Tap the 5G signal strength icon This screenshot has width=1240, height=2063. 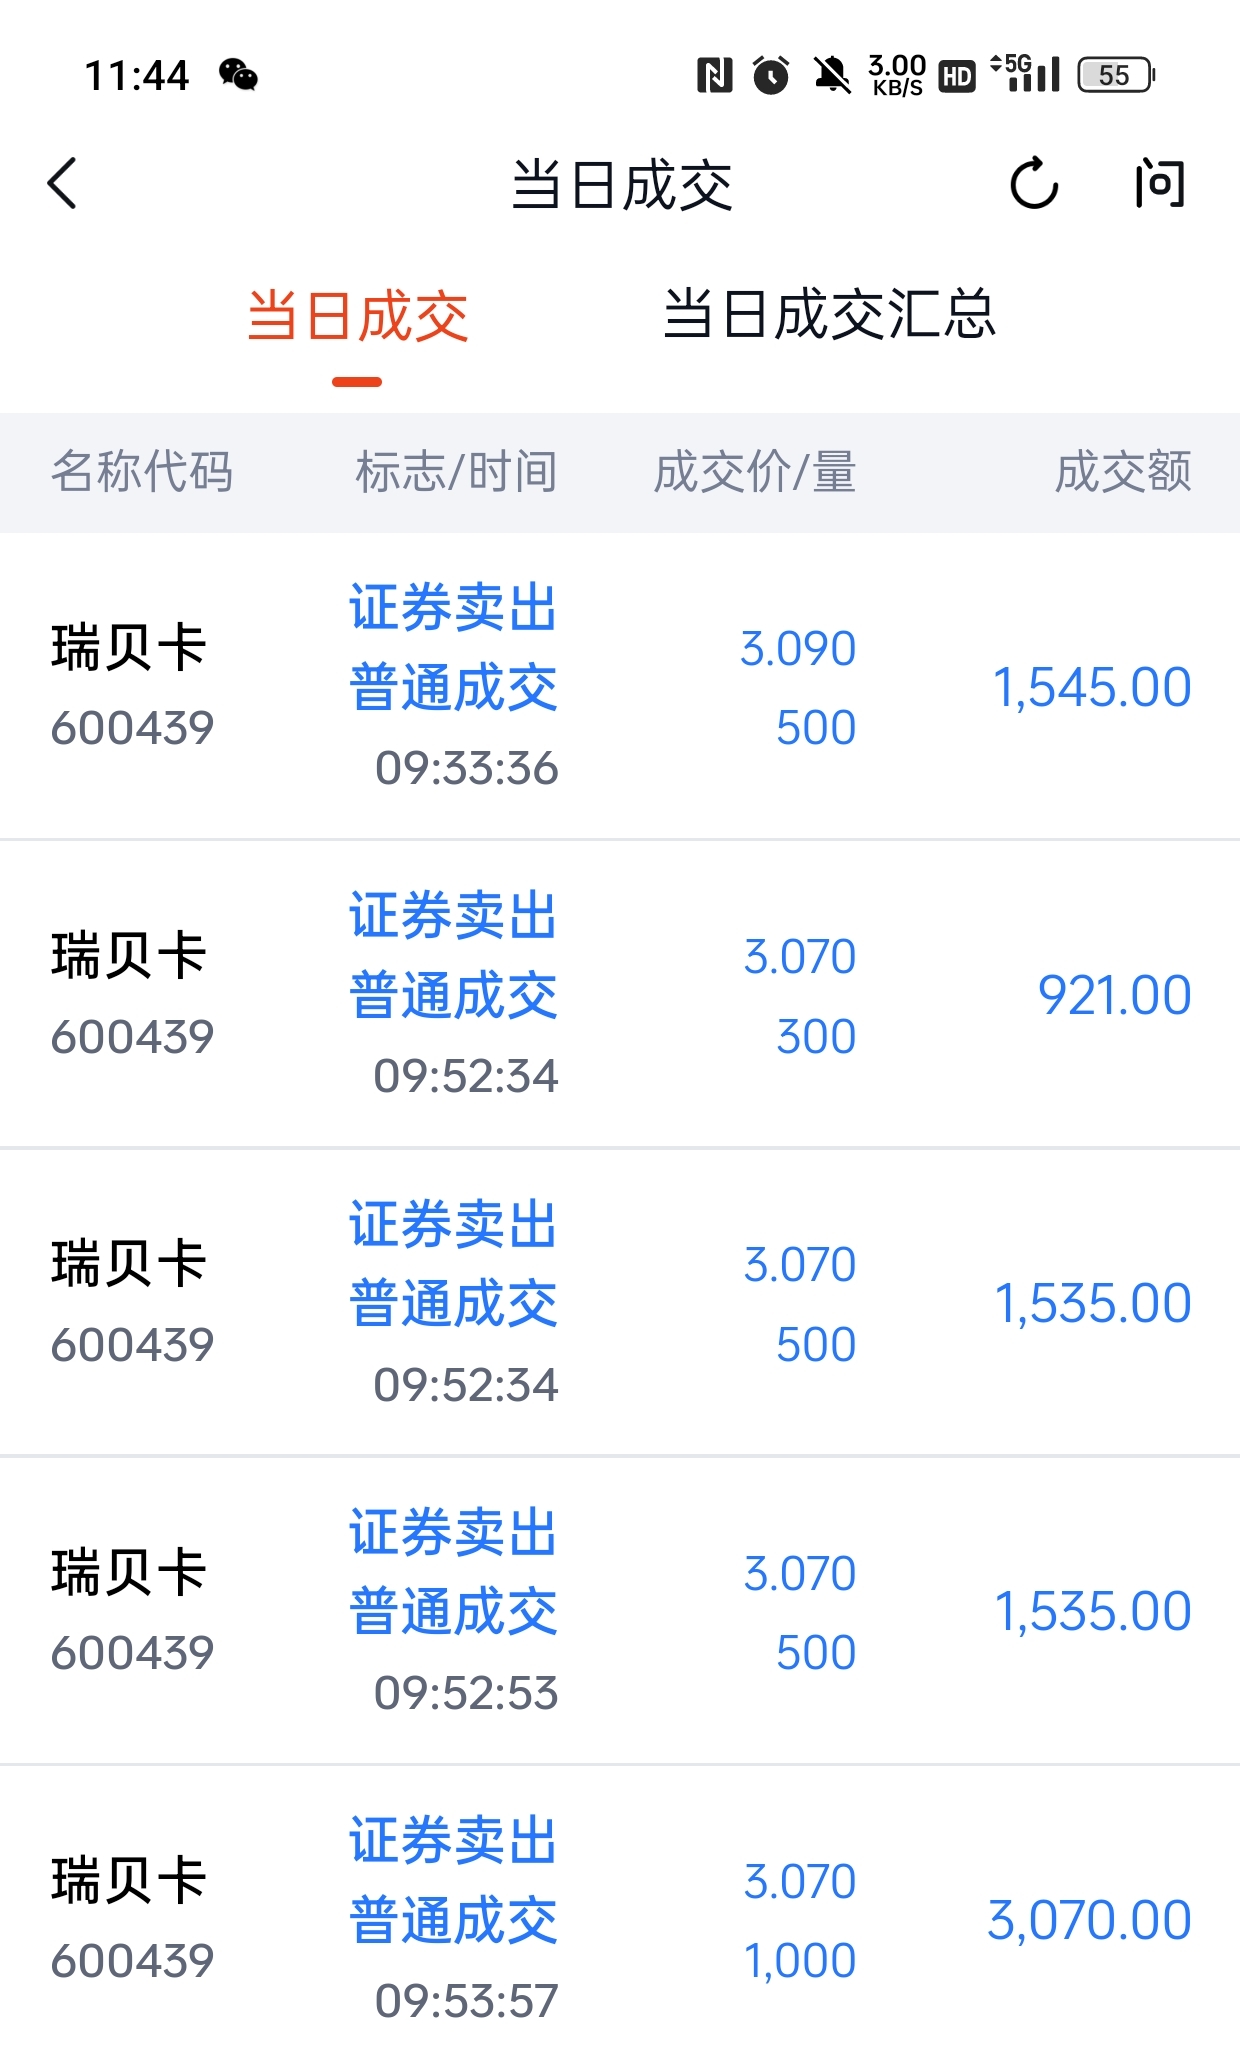click(1025, 73)
